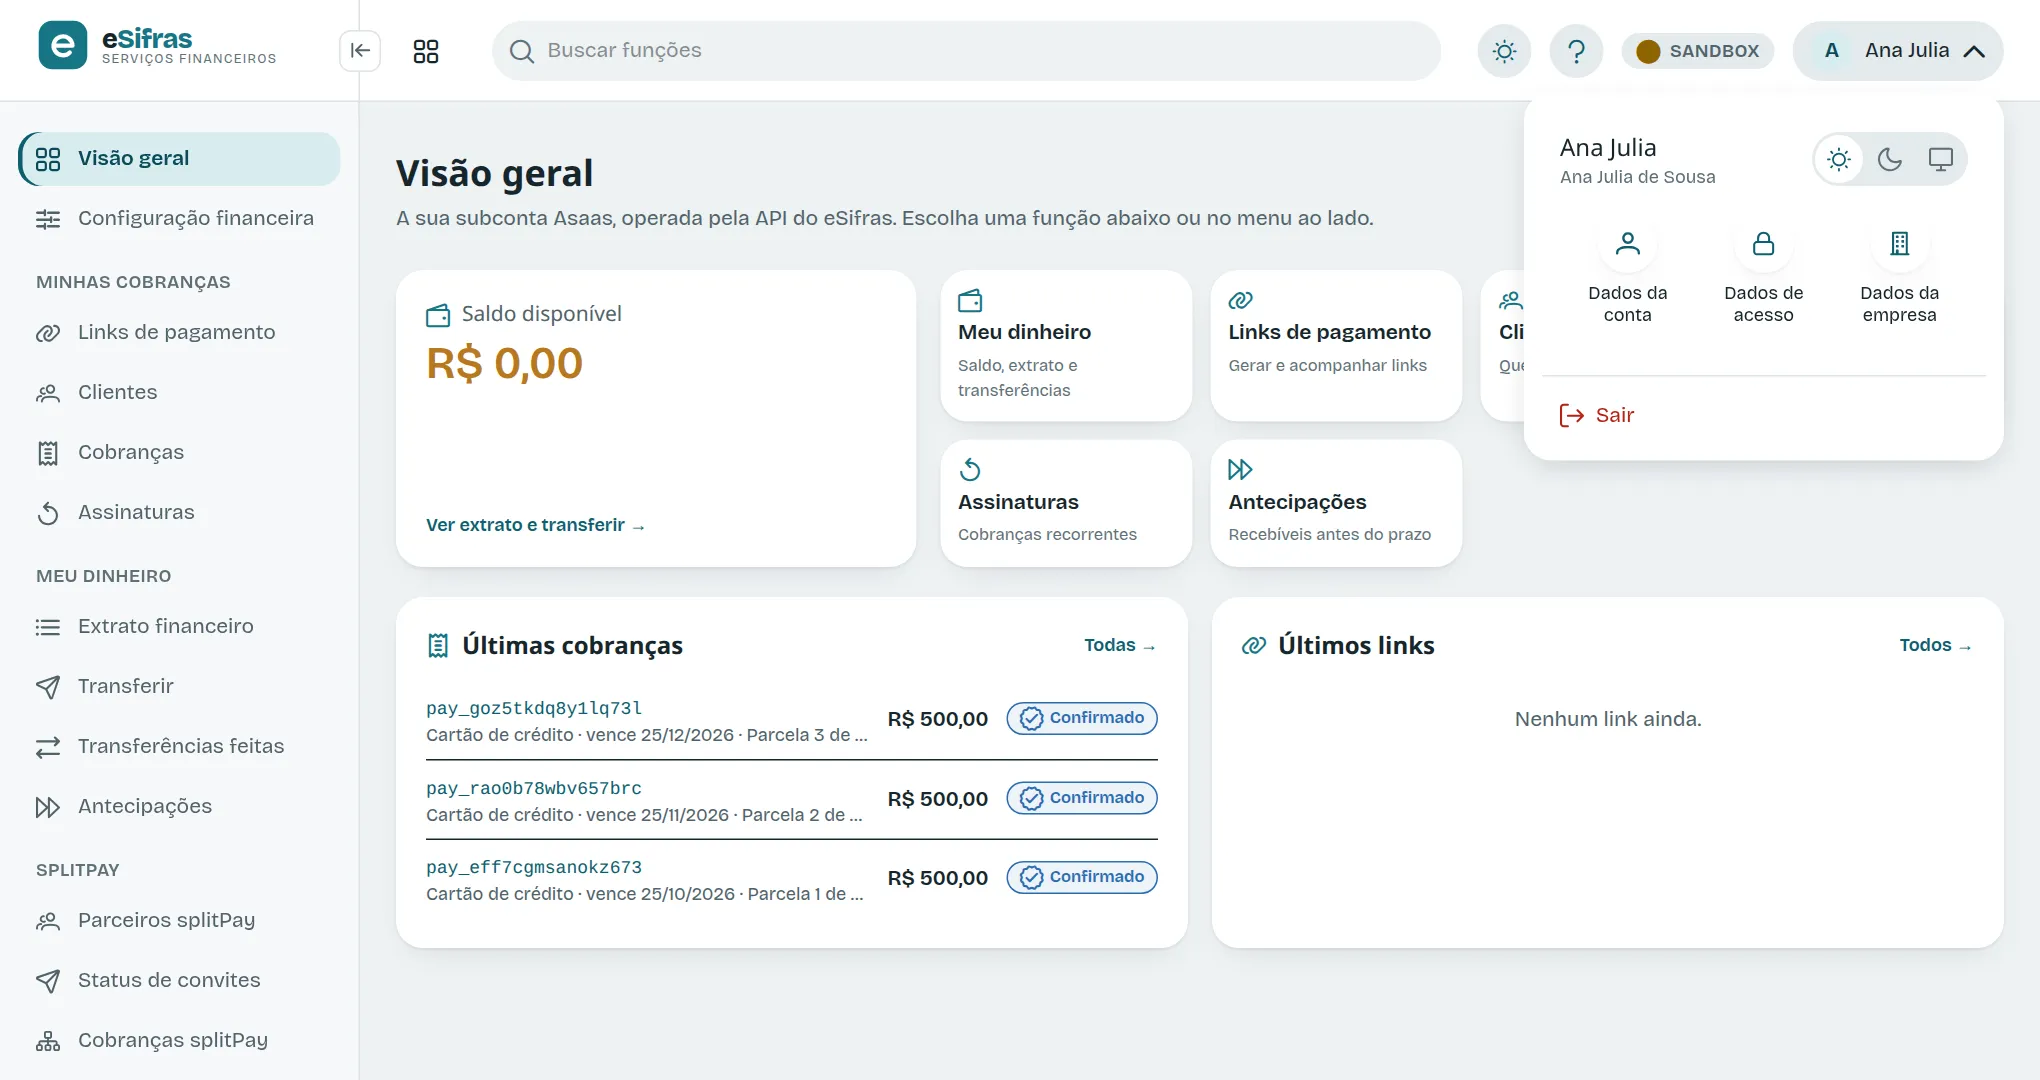The height and width of the screenshot is (1080, 2040).
Task: Select dark theme moon icon
Action: pos(1890,159)
